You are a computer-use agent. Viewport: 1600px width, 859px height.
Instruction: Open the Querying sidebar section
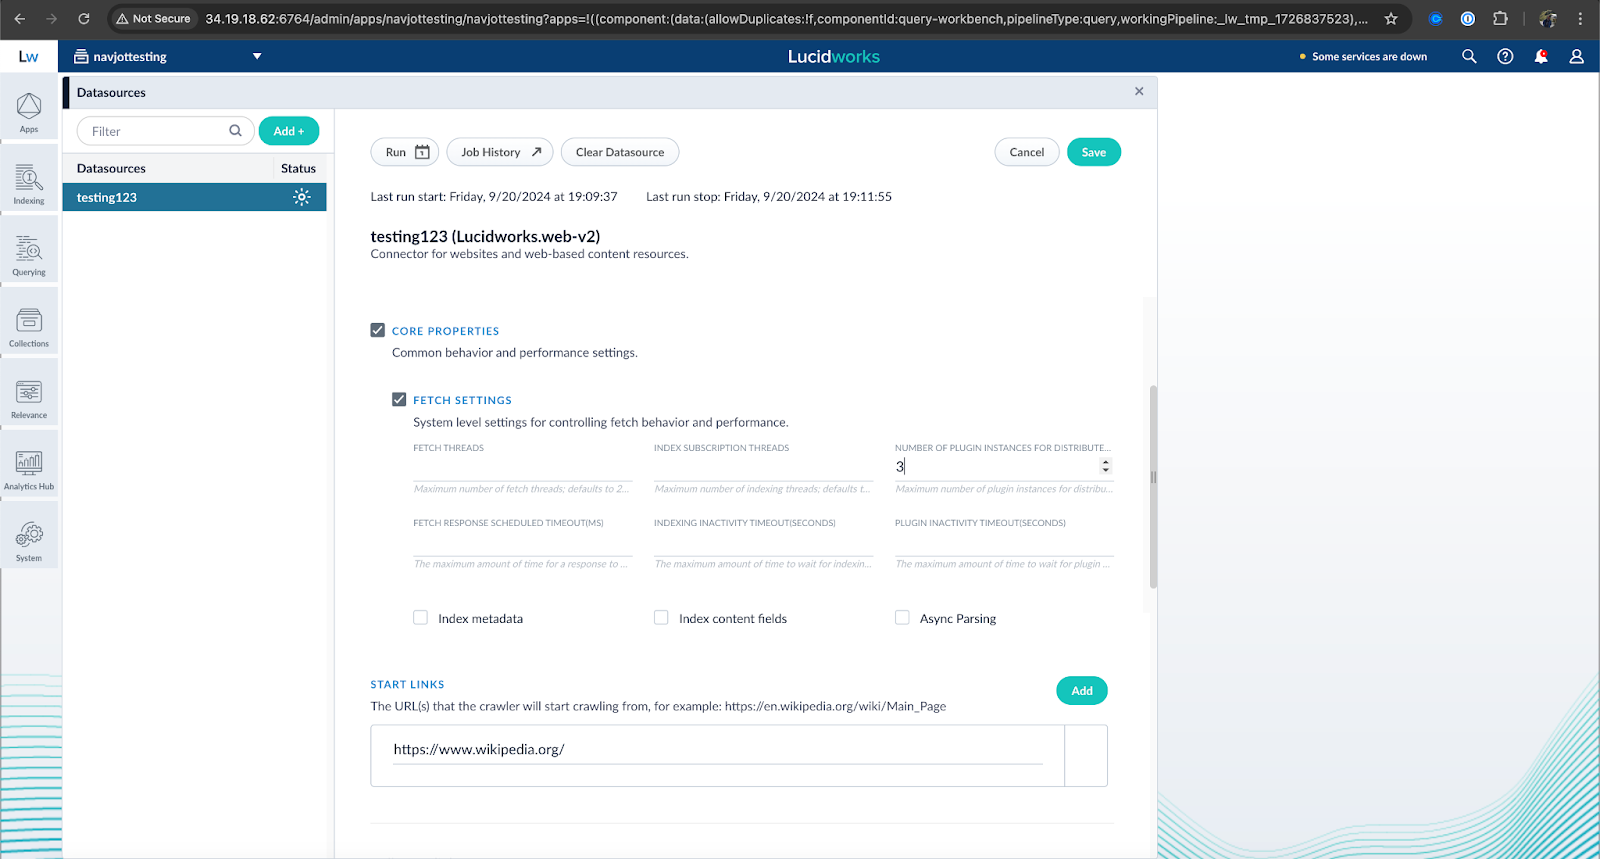[29, 254]
